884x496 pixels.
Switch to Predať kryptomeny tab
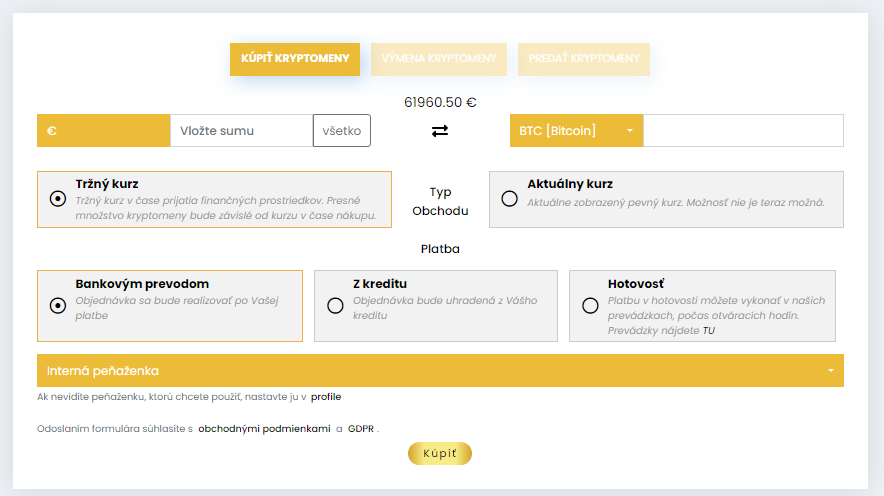[x=583, y=59]
